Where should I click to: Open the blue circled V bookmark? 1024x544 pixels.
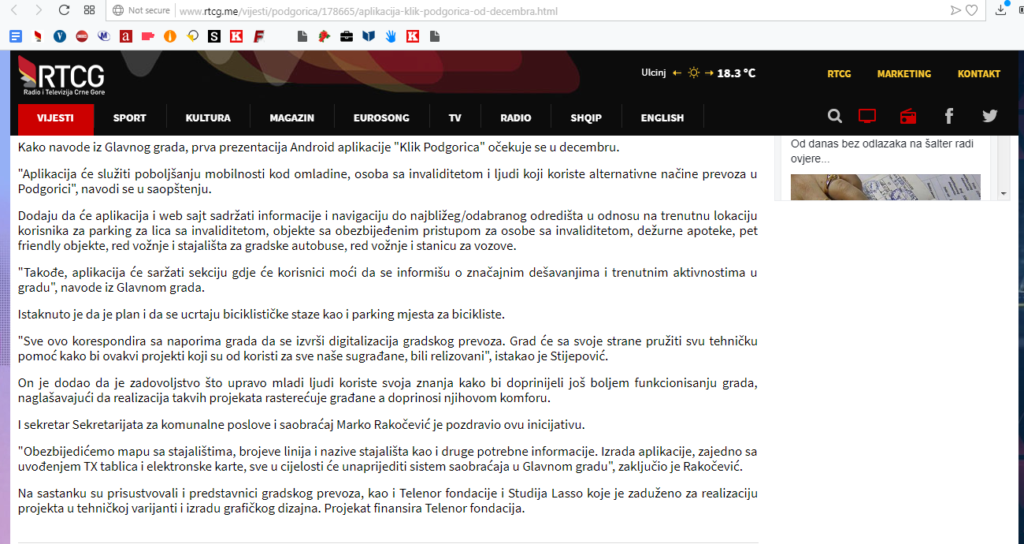59,37
